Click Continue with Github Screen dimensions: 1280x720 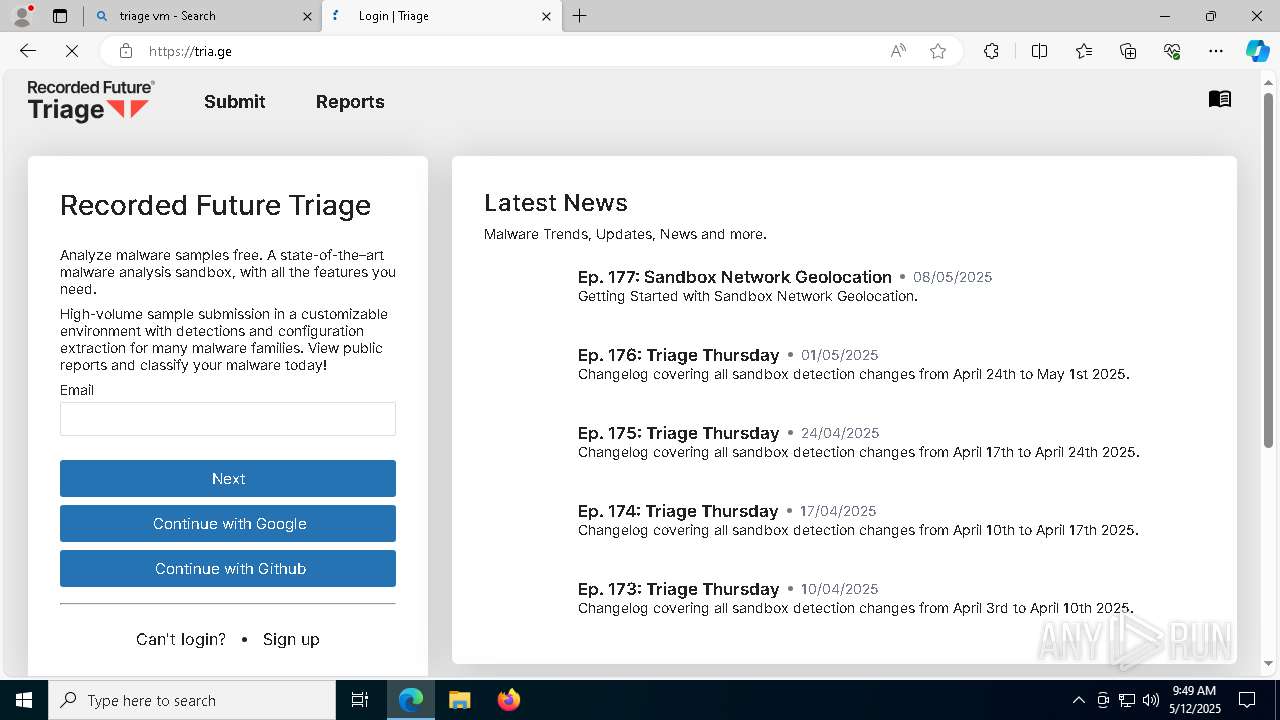(228, 568)
